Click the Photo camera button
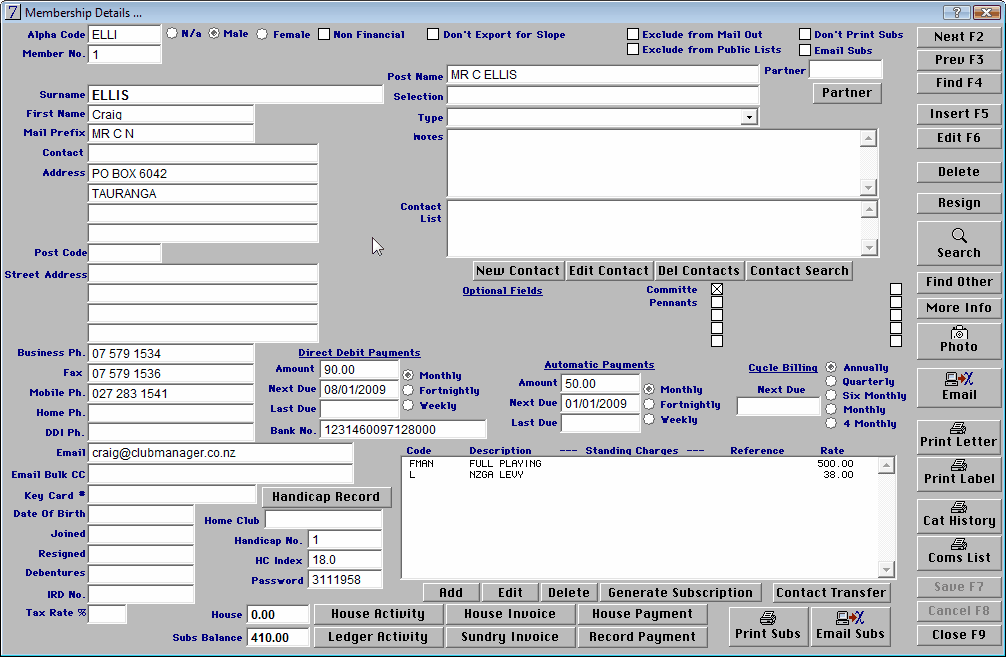 [x=959, y=340]
